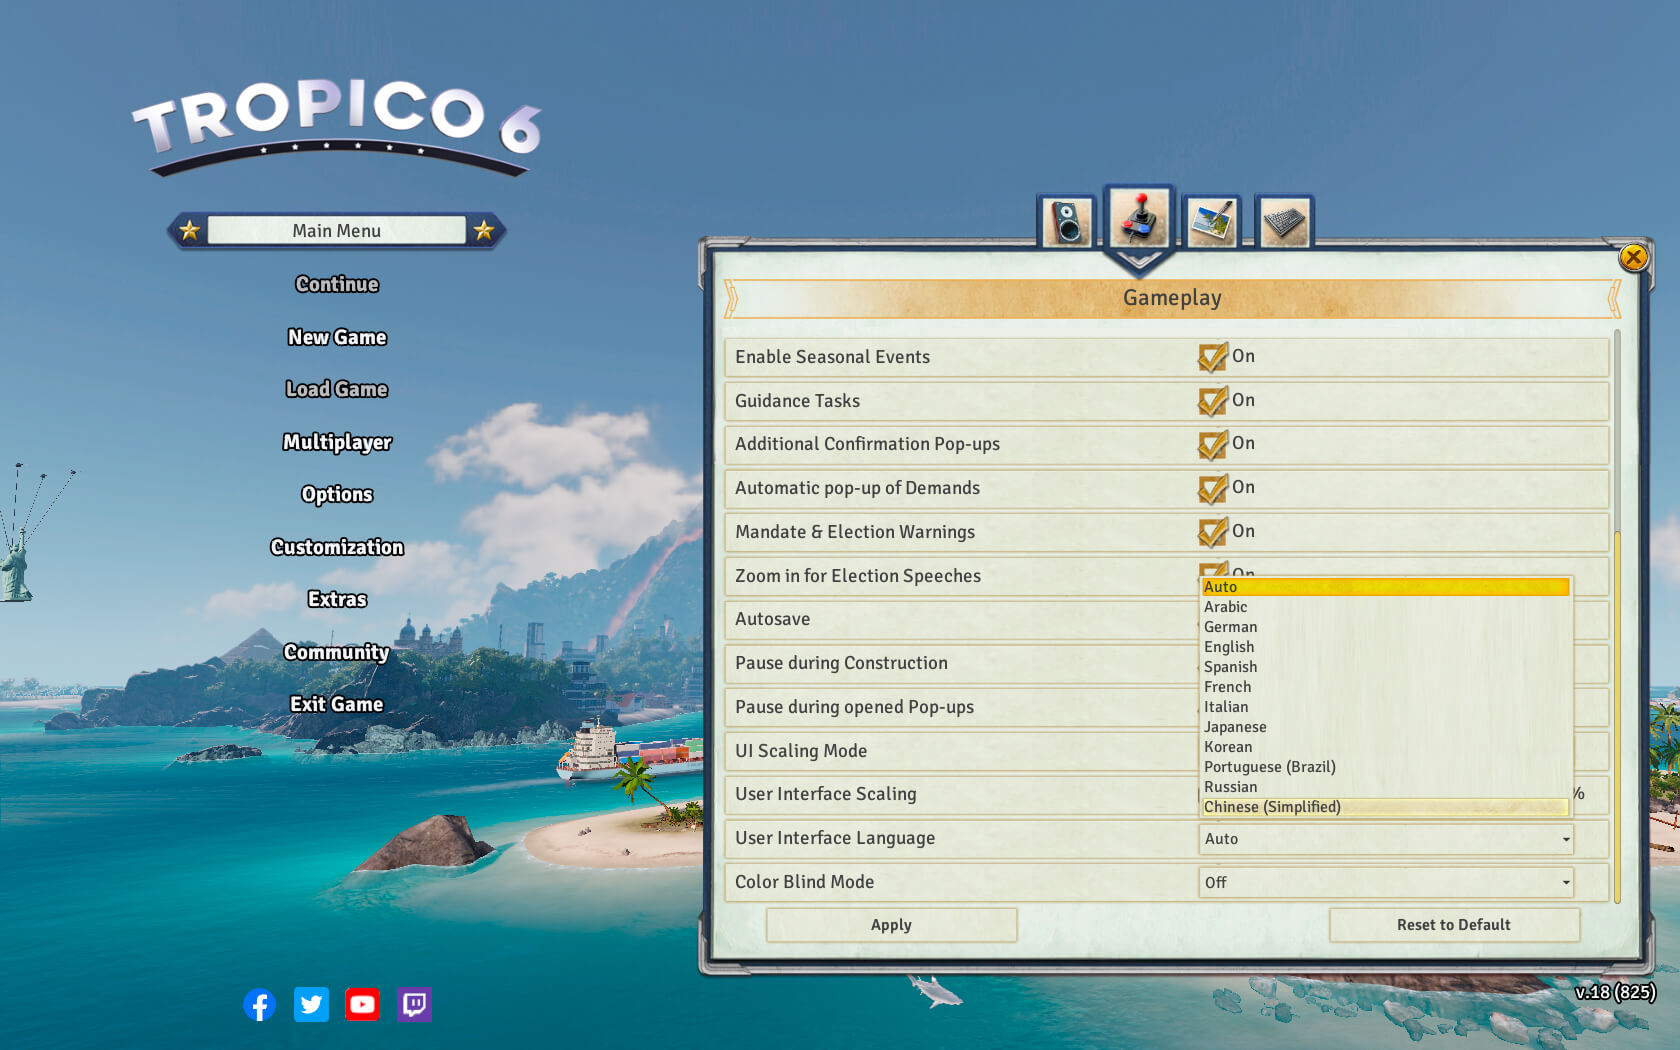The width and height of the screenshot is (1680, 1050).
Task: Open Tropico Twitter page icon
Action: tap(311, 1004)
